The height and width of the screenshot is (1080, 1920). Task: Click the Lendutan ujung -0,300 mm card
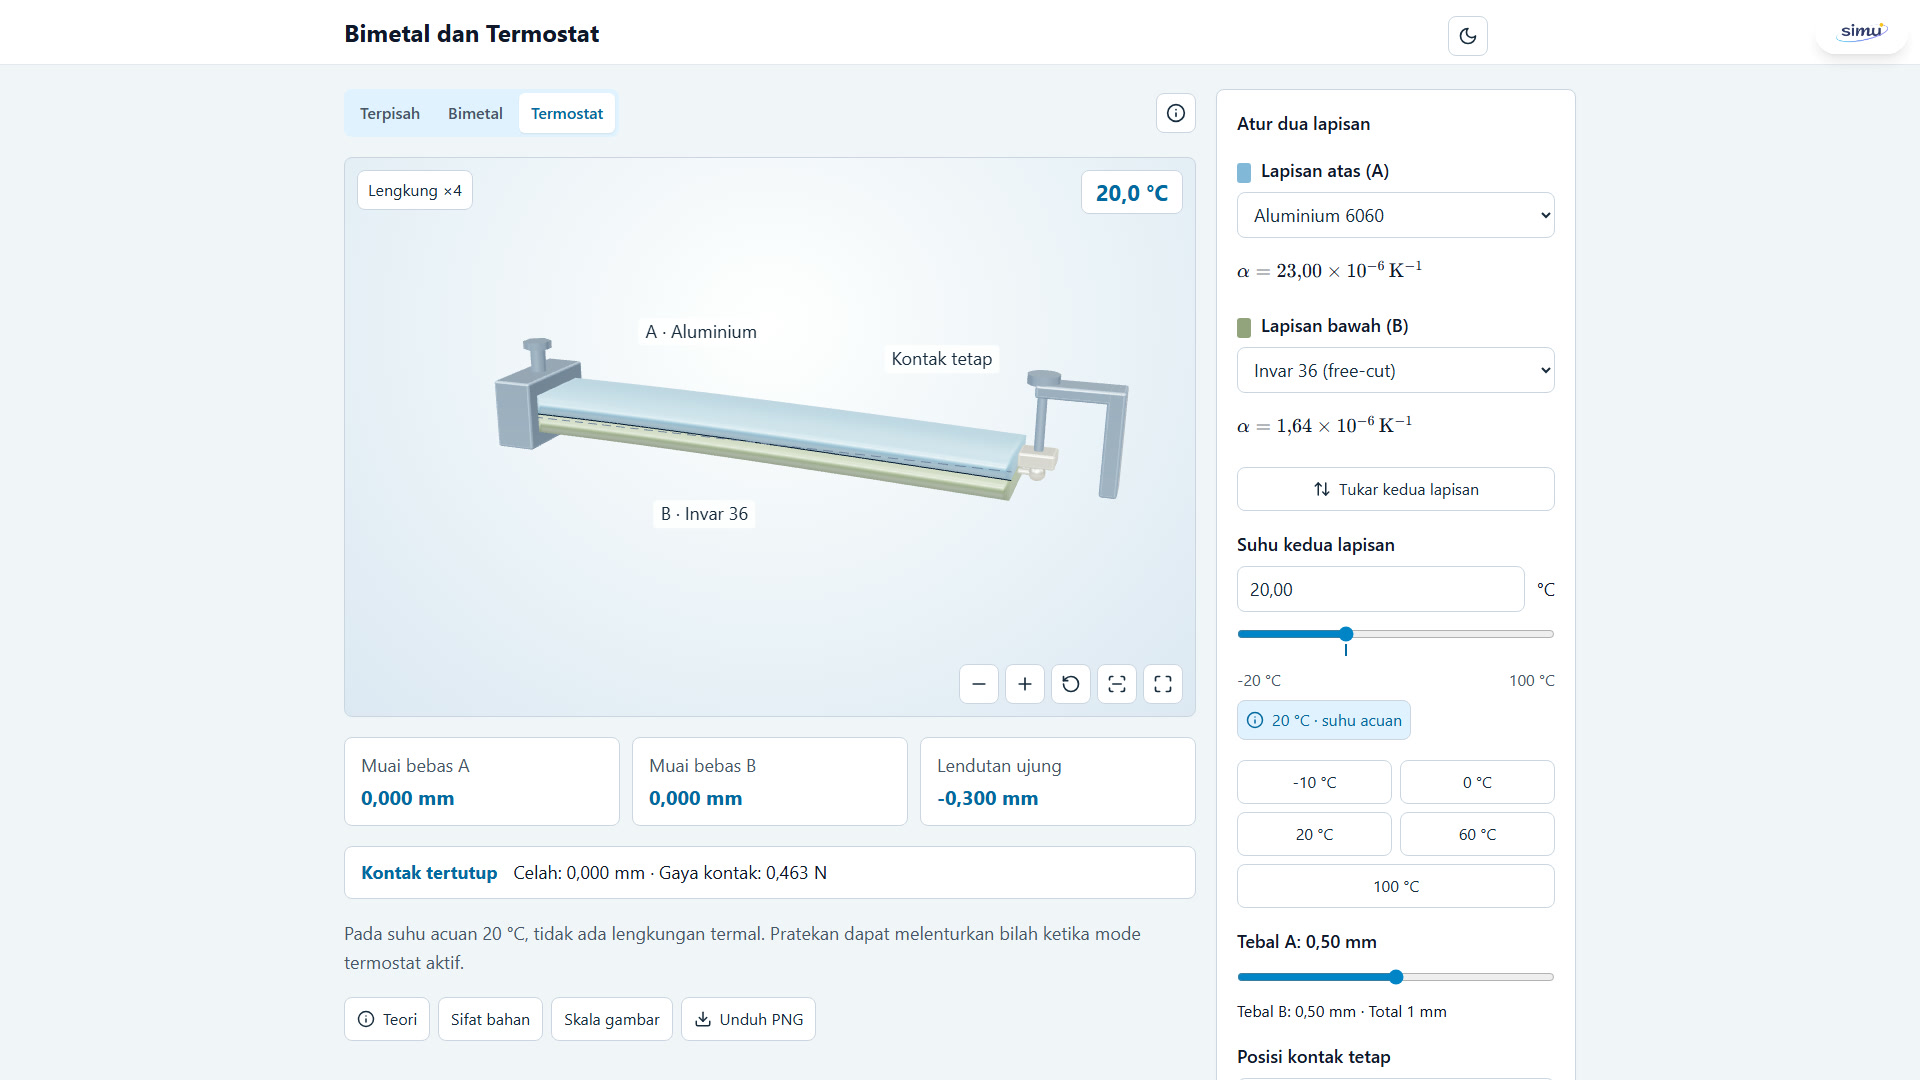point(1058,781)
